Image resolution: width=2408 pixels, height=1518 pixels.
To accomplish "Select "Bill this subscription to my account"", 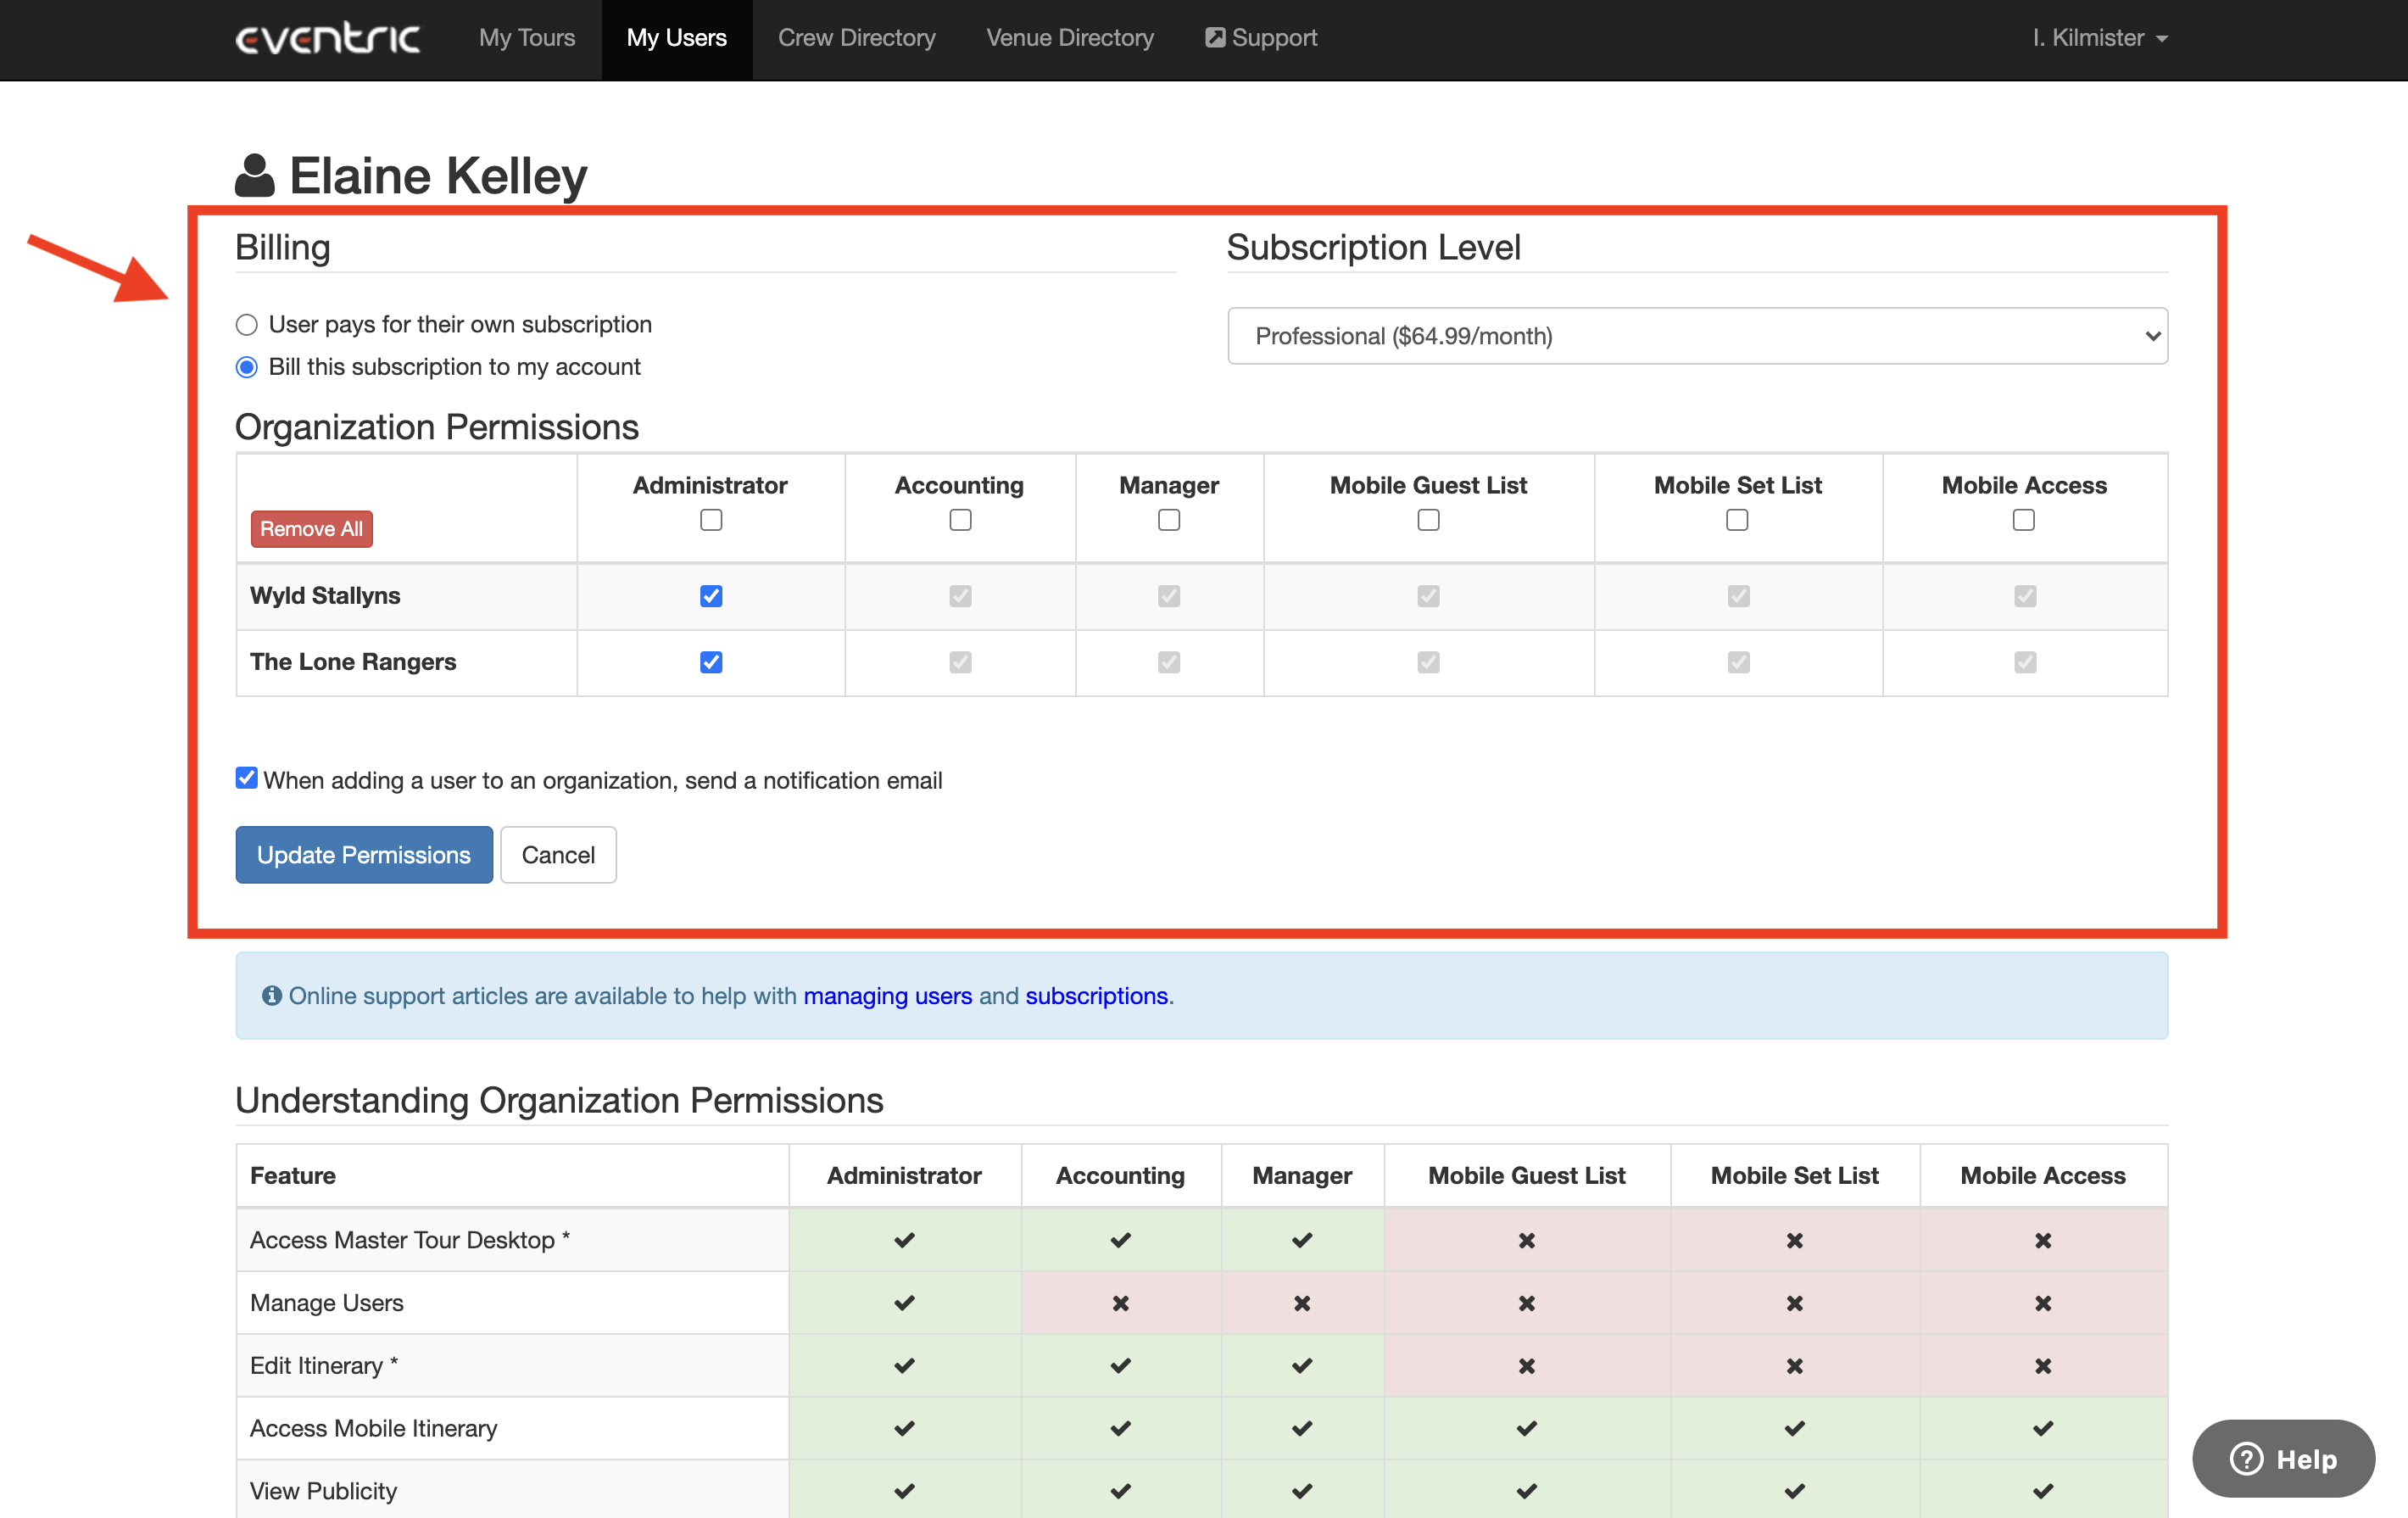I will [x=246, y=367].
